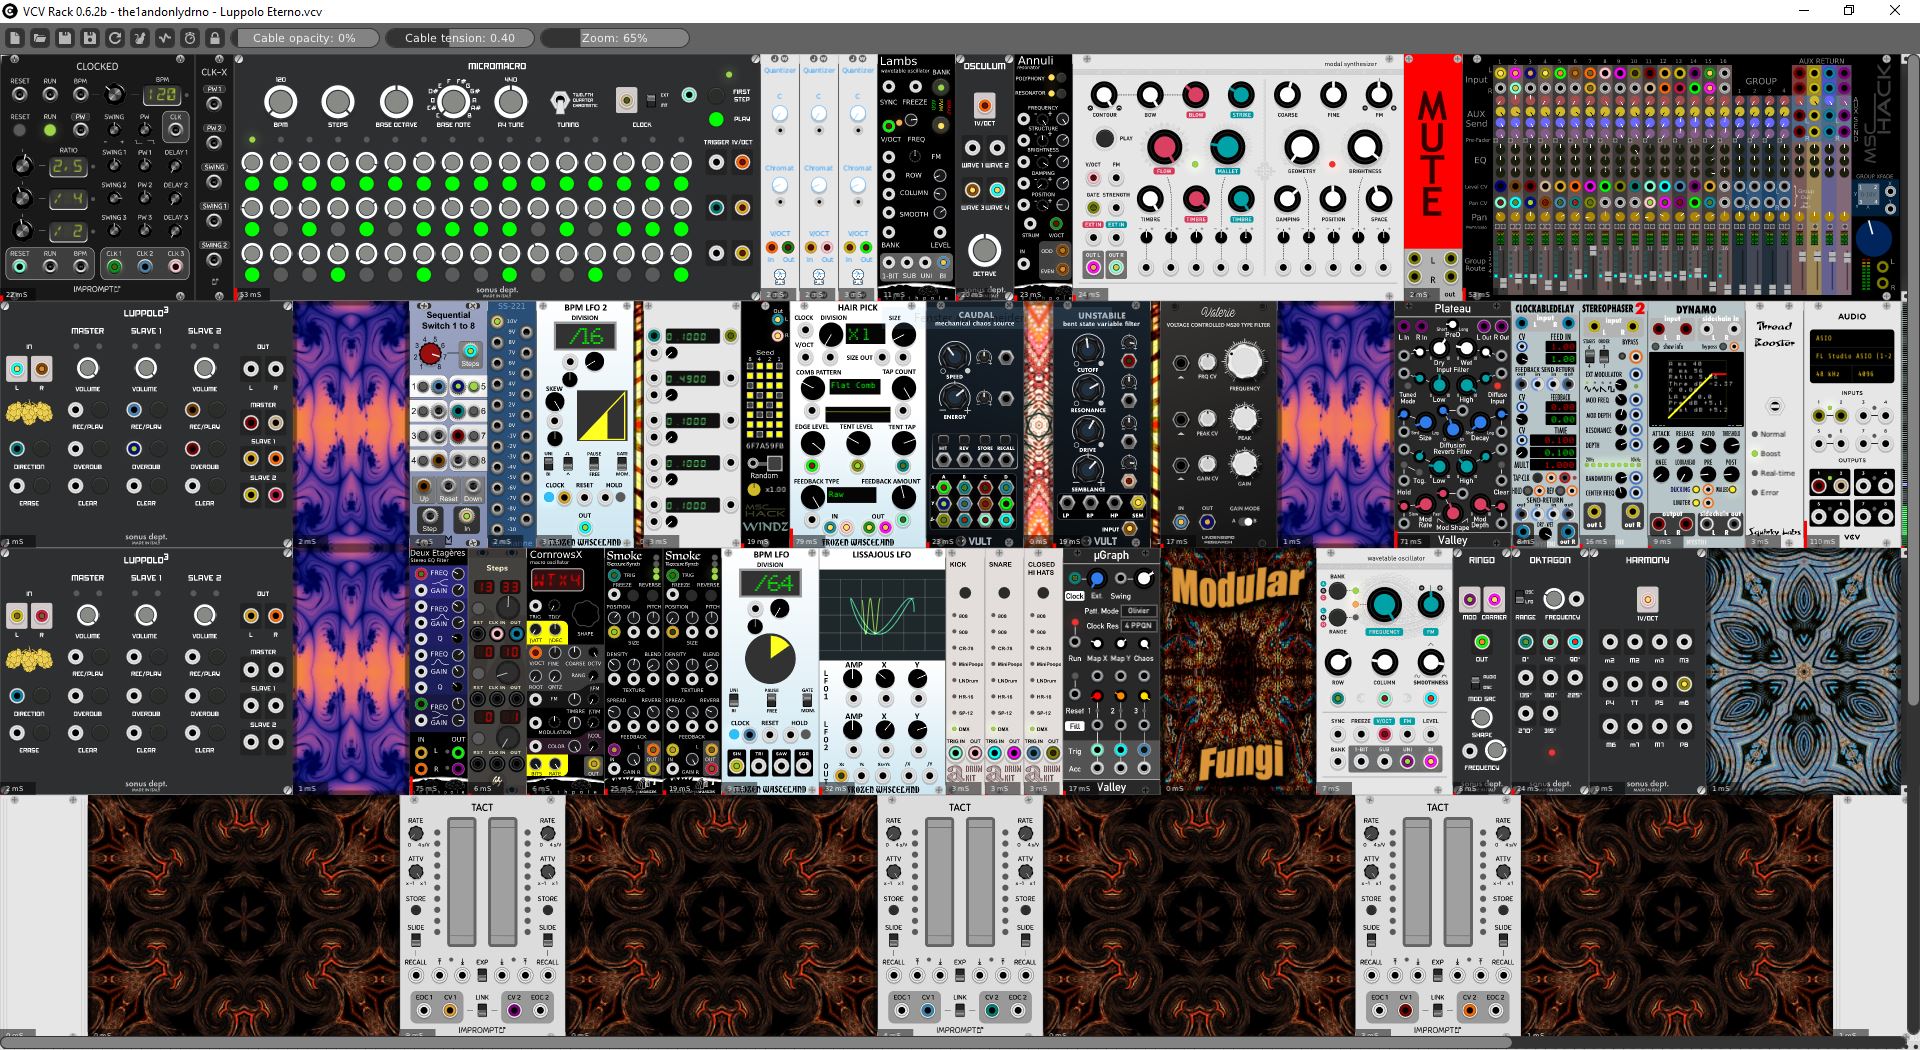Toggle the green PLAY button on Micromacro

point(716,119)
